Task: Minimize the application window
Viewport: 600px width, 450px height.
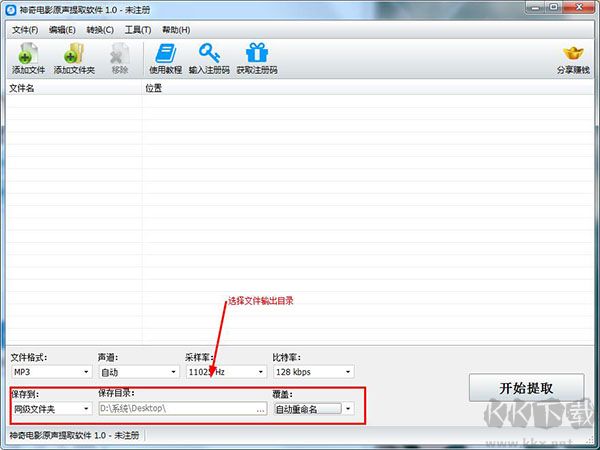Action: point(536,7)
